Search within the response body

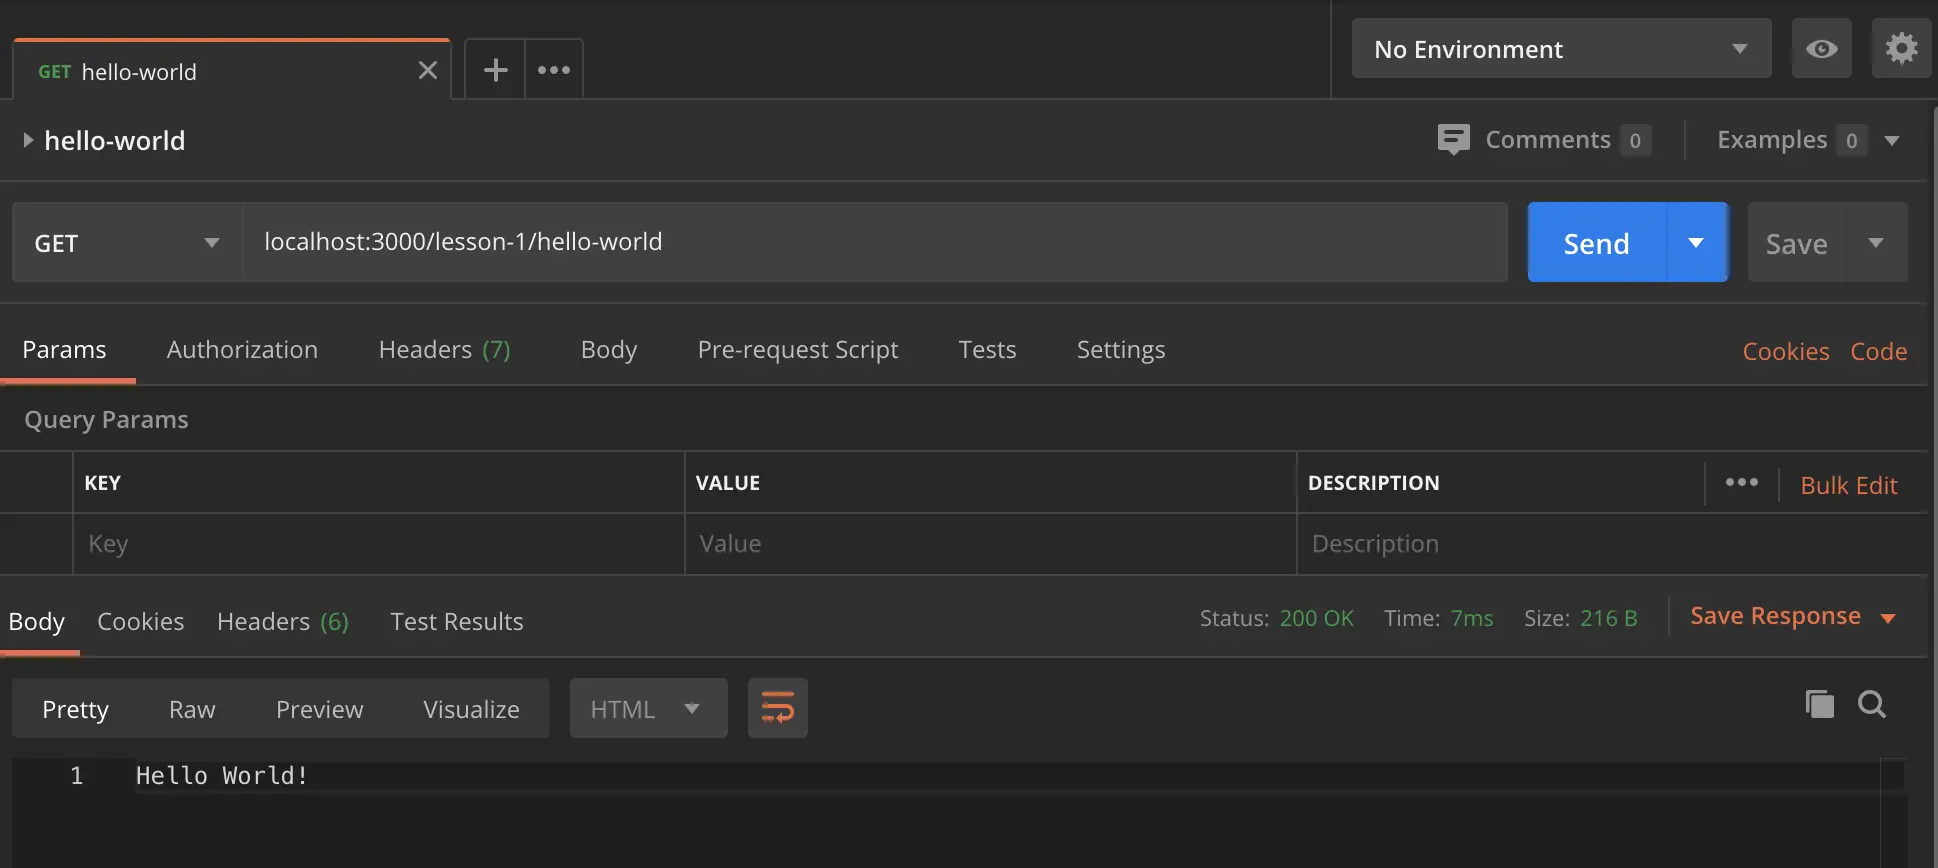[x=1872, y=705]
